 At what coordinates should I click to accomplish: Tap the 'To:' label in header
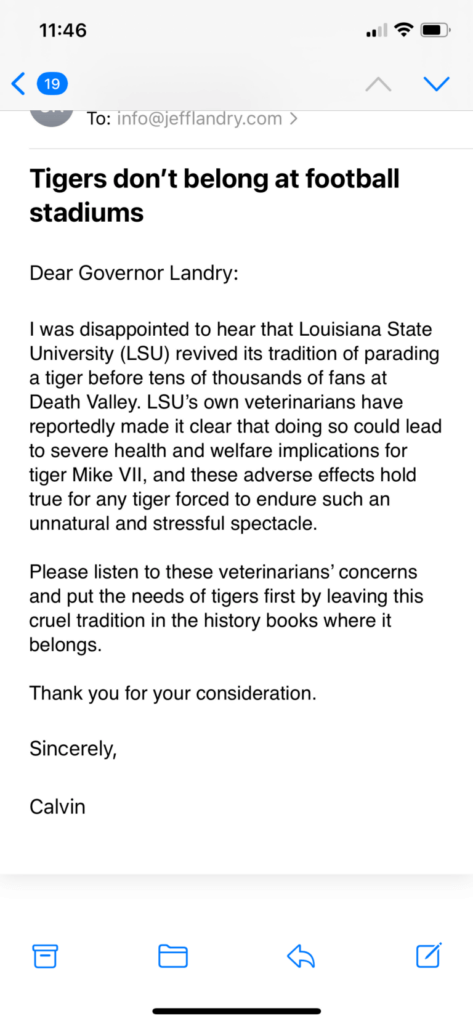point(99,119)
